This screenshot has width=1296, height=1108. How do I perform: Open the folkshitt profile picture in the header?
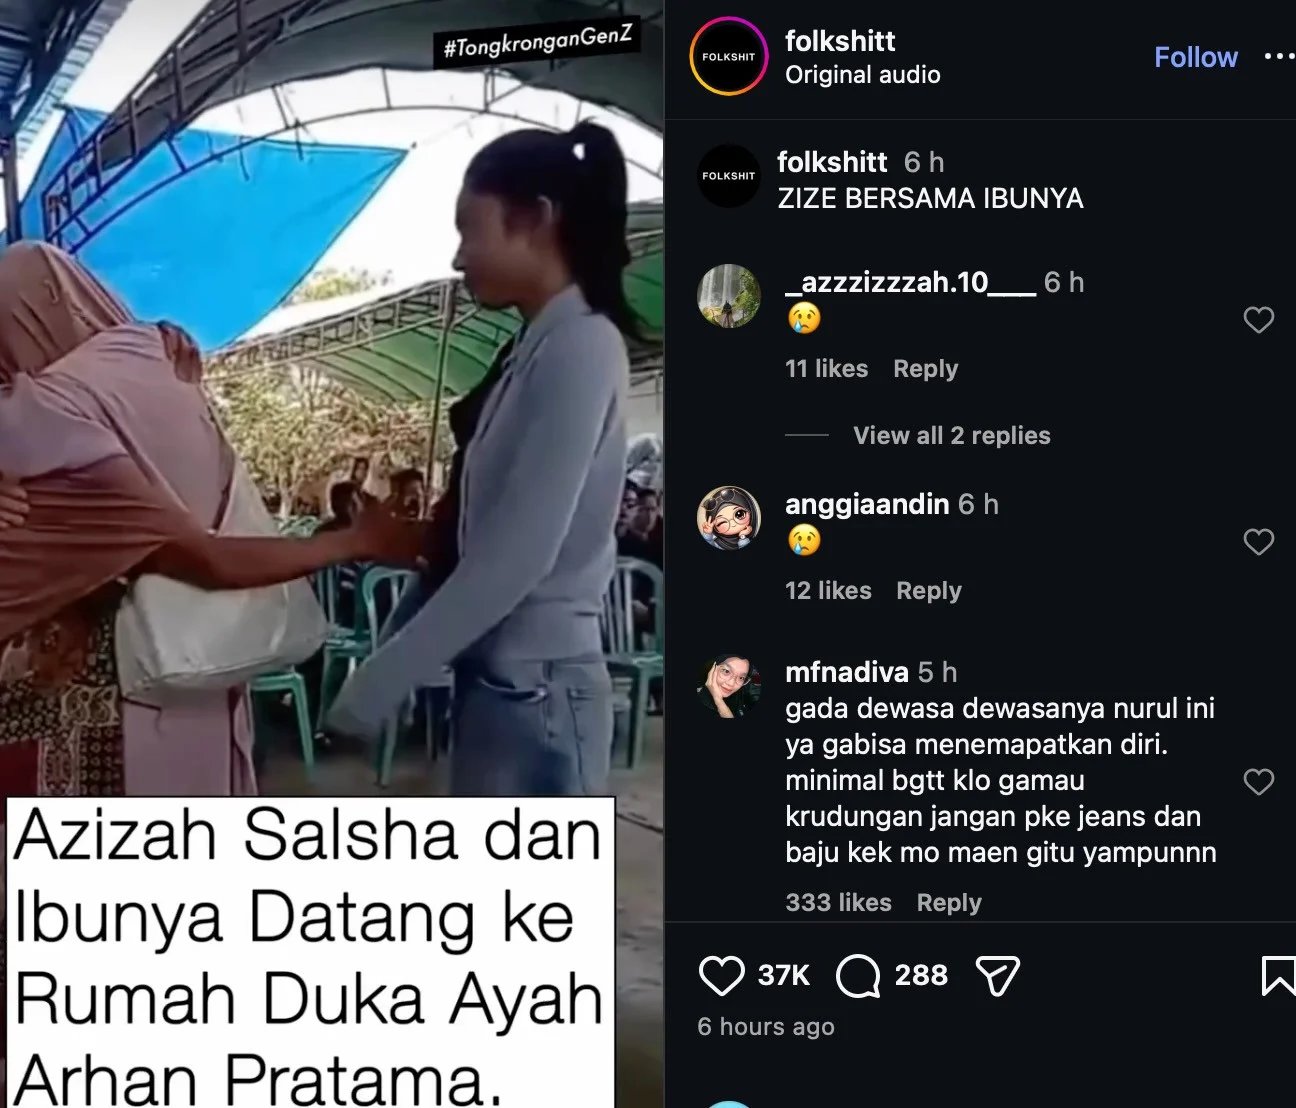[729, 57]
